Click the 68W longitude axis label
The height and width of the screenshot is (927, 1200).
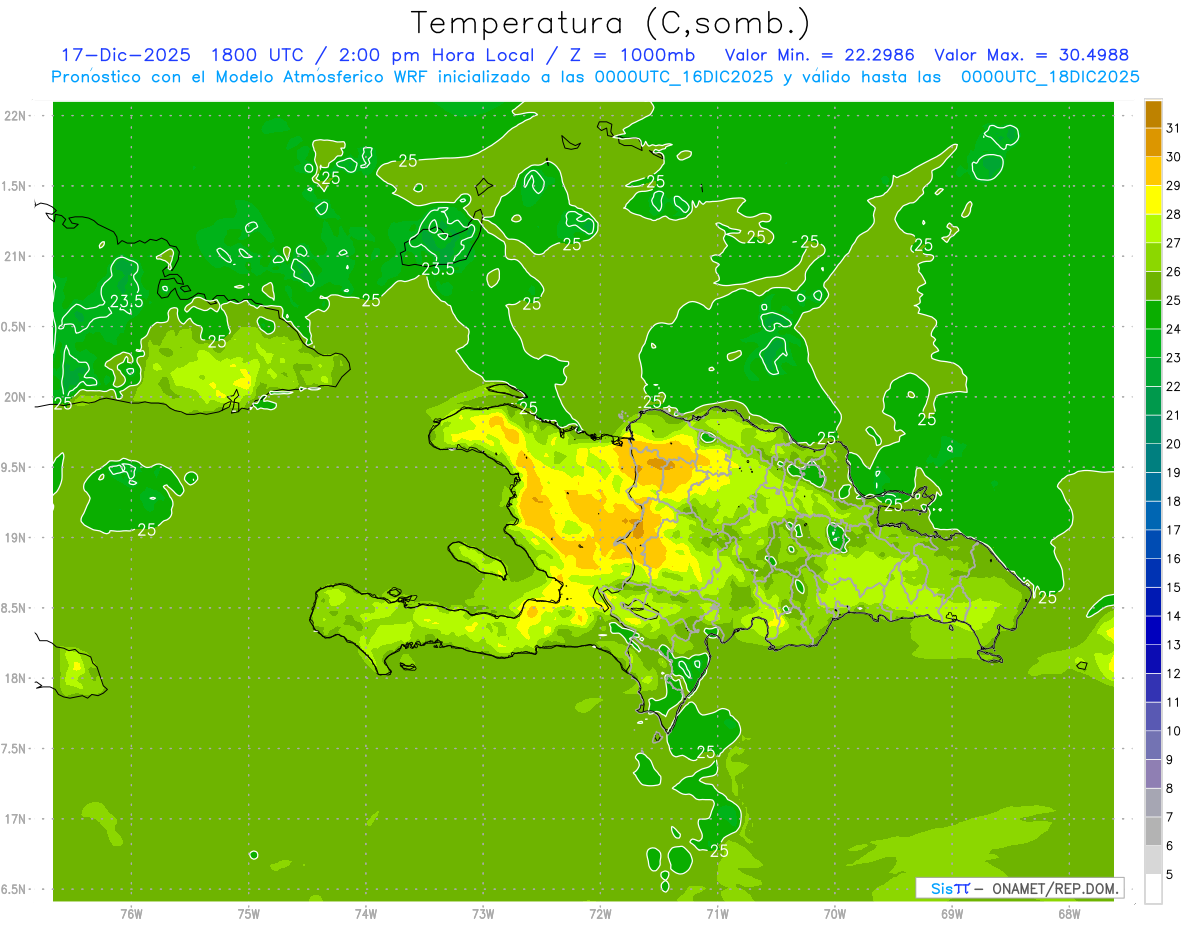pos(1069,913)
